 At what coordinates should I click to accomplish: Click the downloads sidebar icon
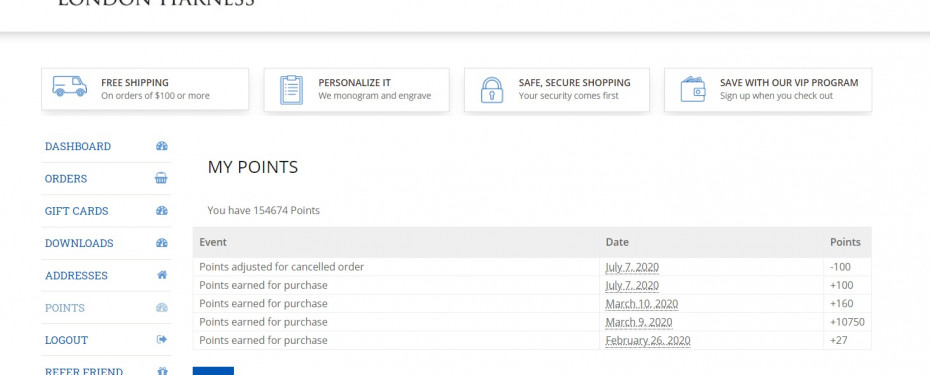(x=161, y=243)
